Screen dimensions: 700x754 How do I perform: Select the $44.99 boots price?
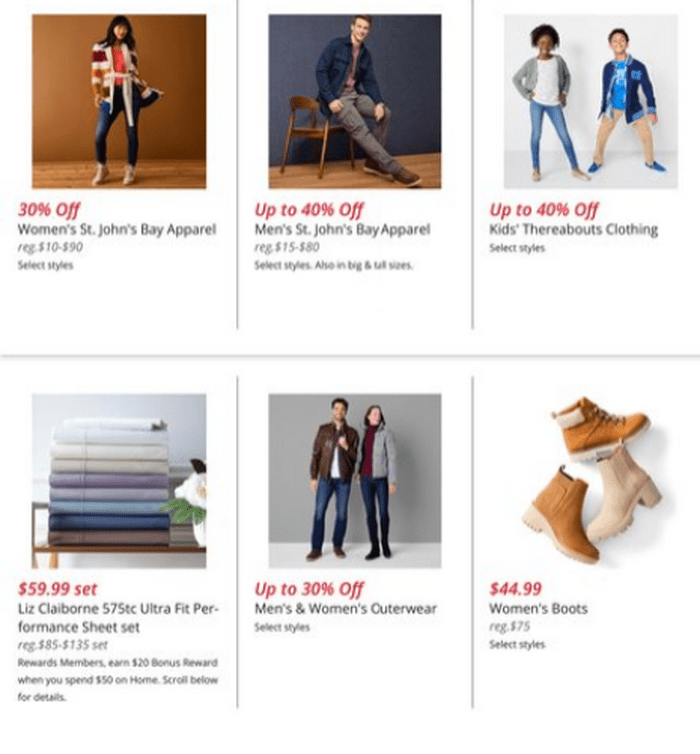tap(515, 589)
